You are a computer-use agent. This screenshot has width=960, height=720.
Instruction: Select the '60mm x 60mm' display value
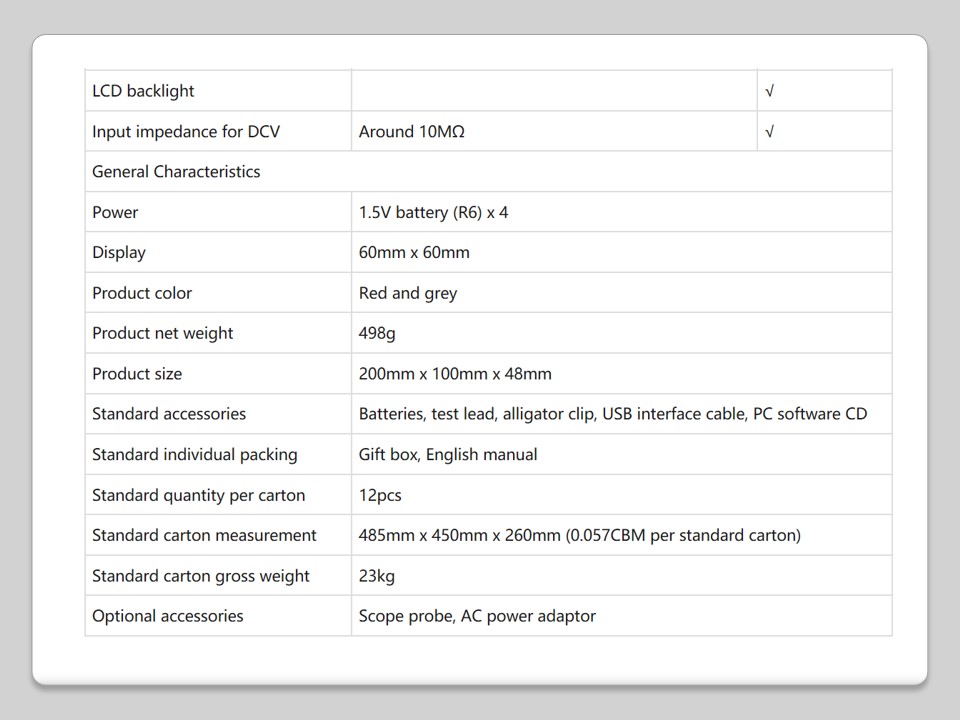(x=414, y=252)
